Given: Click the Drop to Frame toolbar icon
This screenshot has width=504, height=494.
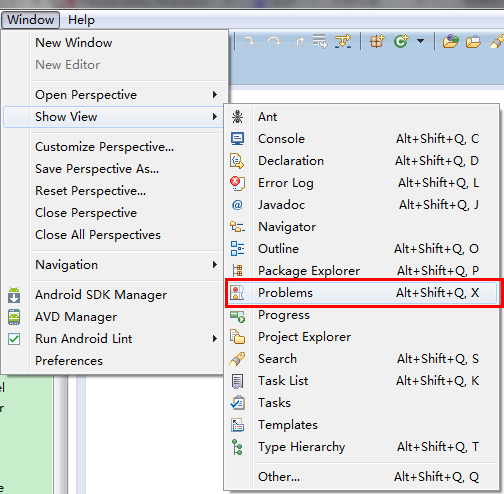Looking at the screenshot, I should tap(320, 41).
